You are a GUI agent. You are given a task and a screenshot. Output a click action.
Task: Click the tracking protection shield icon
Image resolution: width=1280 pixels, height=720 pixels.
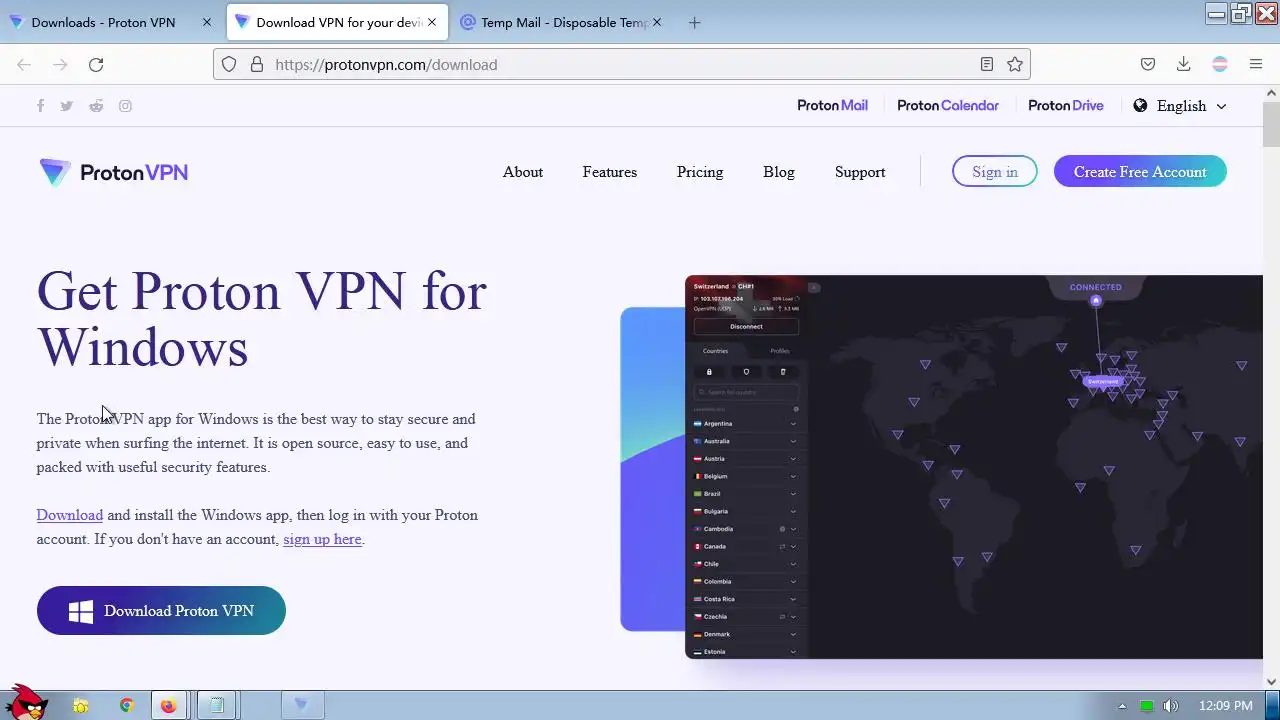[x=229, y=64]
